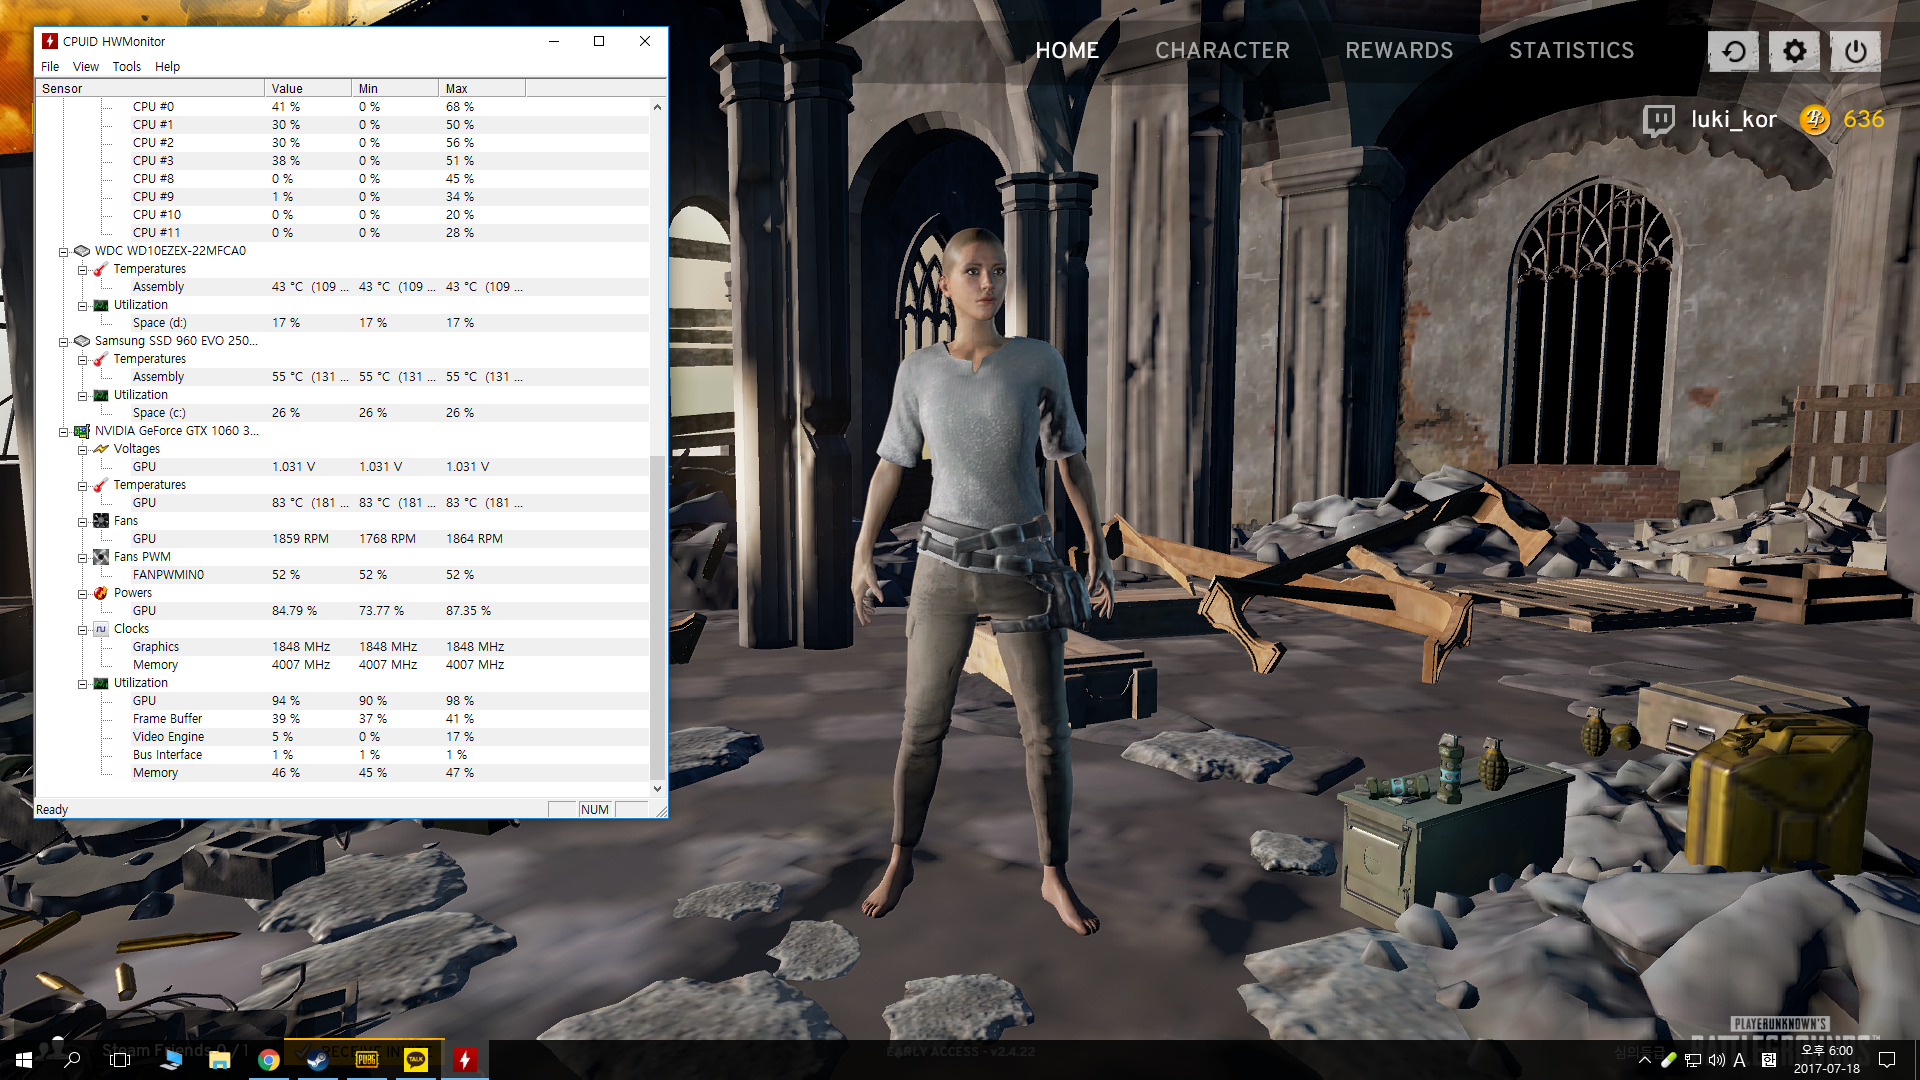Collapse the NVIDIA GeForce GTX 1060 node
The width and height of the screenshot is (1920, 1080).
63,432
